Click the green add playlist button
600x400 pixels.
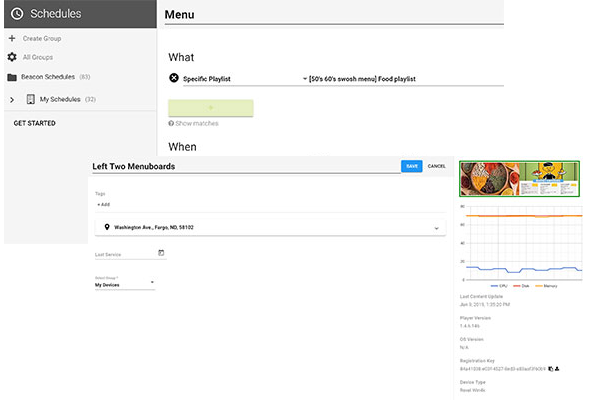click(210, 108)
